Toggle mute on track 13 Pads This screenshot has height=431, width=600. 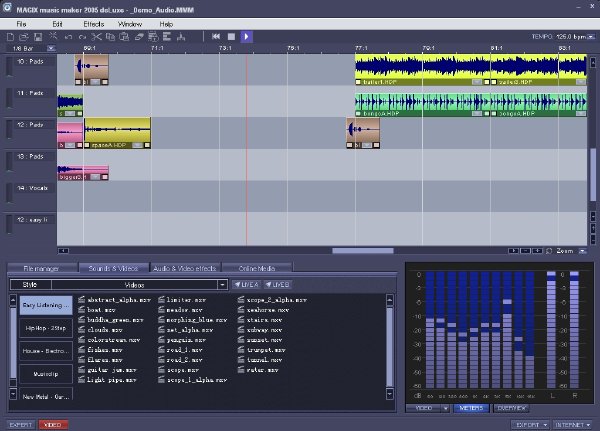pyautogui.click(x=10, y=163)
